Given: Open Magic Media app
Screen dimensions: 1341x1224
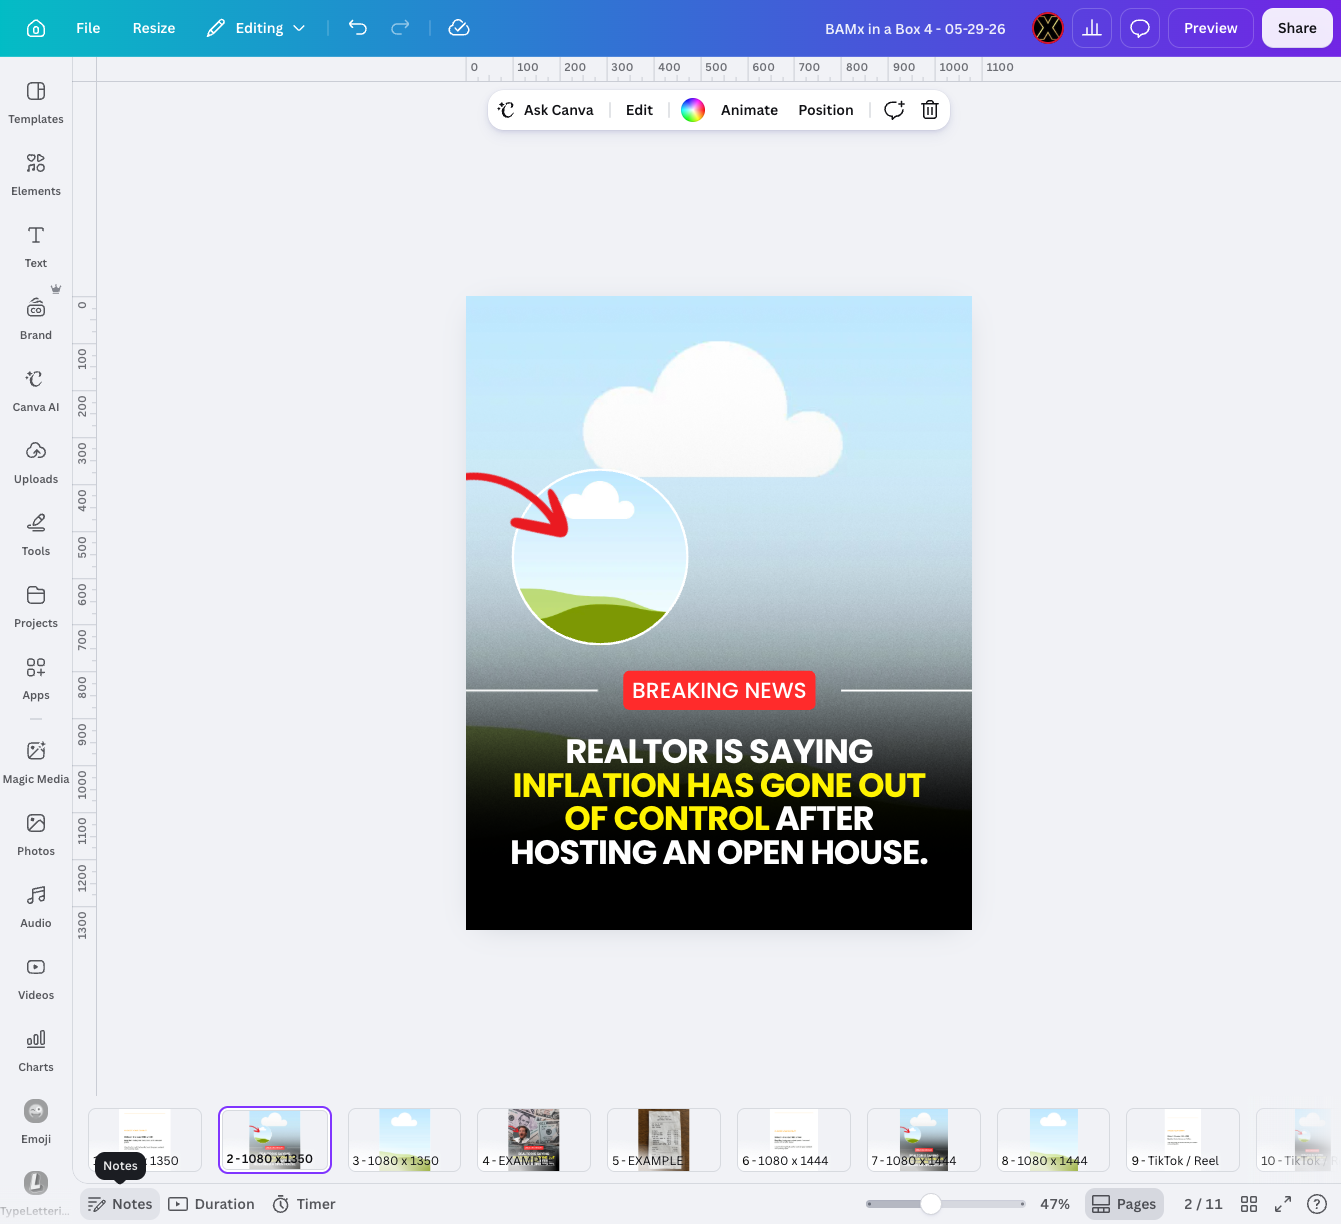Looking at the screenshot, I should 36,763.
